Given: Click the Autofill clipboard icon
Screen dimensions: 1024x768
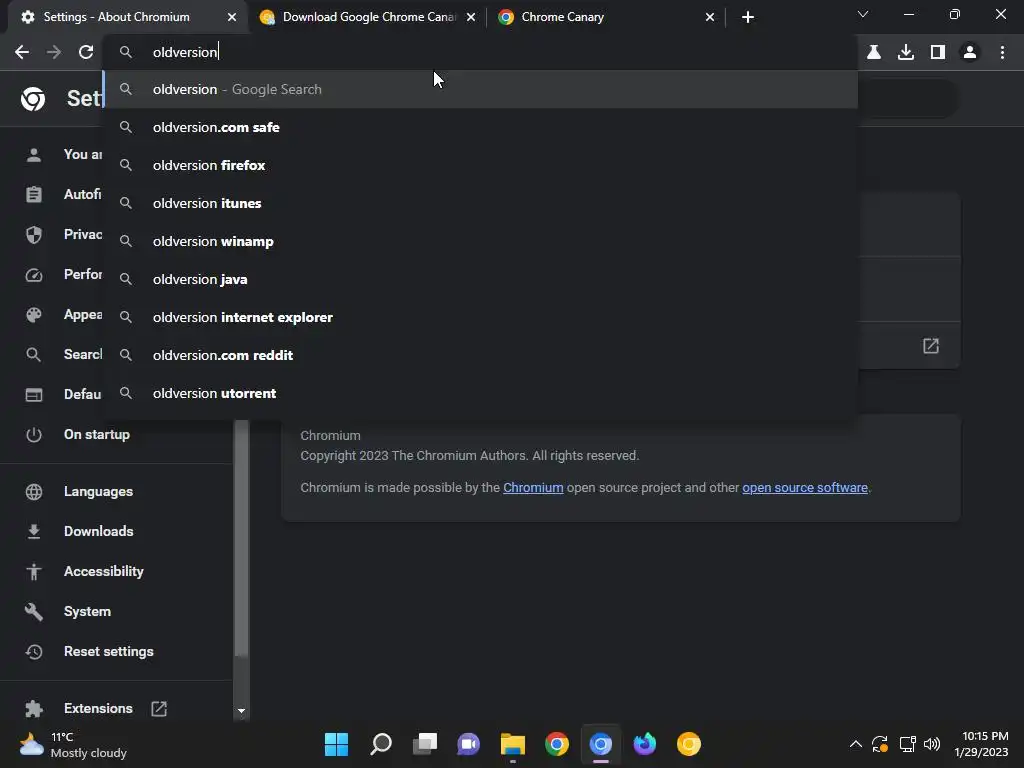Looking at the screenshot, I should tap(33, 195).
